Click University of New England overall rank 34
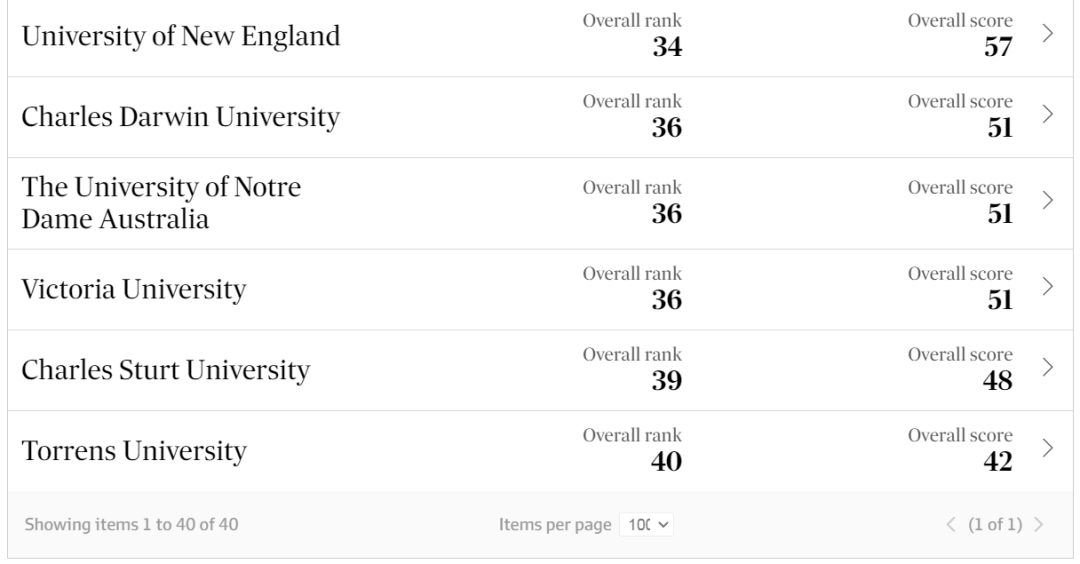This screenshot has height=564, width=1080. [x=667, y=46]
